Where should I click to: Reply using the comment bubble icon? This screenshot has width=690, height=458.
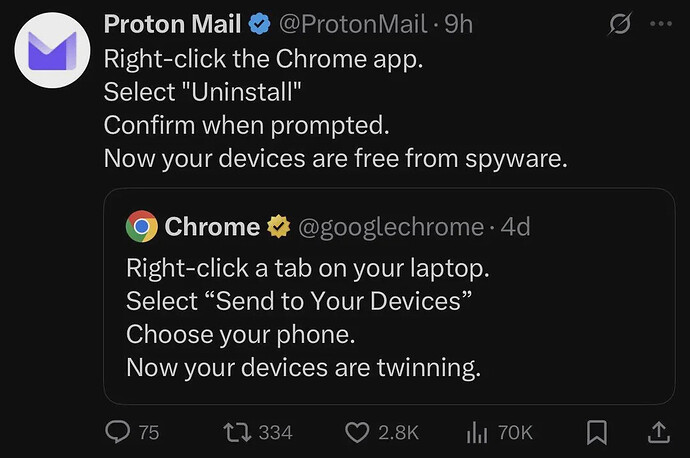click(x=117, y=432)
